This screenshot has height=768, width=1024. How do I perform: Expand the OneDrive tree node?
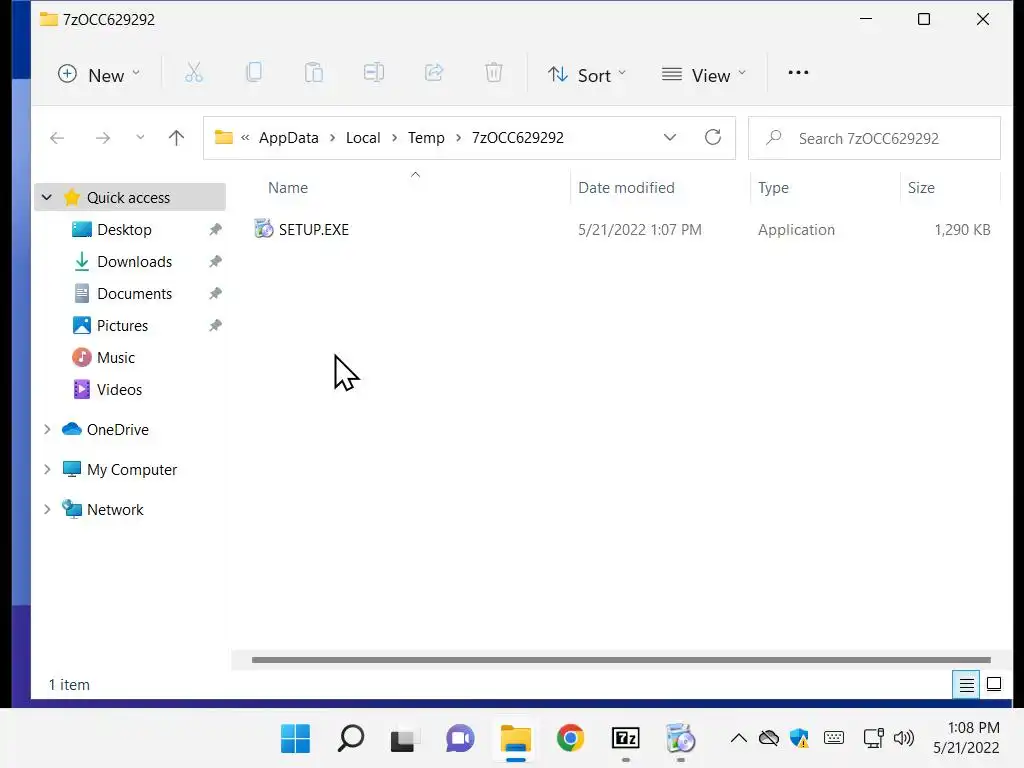pyautogui.click(x=47, y=429)
